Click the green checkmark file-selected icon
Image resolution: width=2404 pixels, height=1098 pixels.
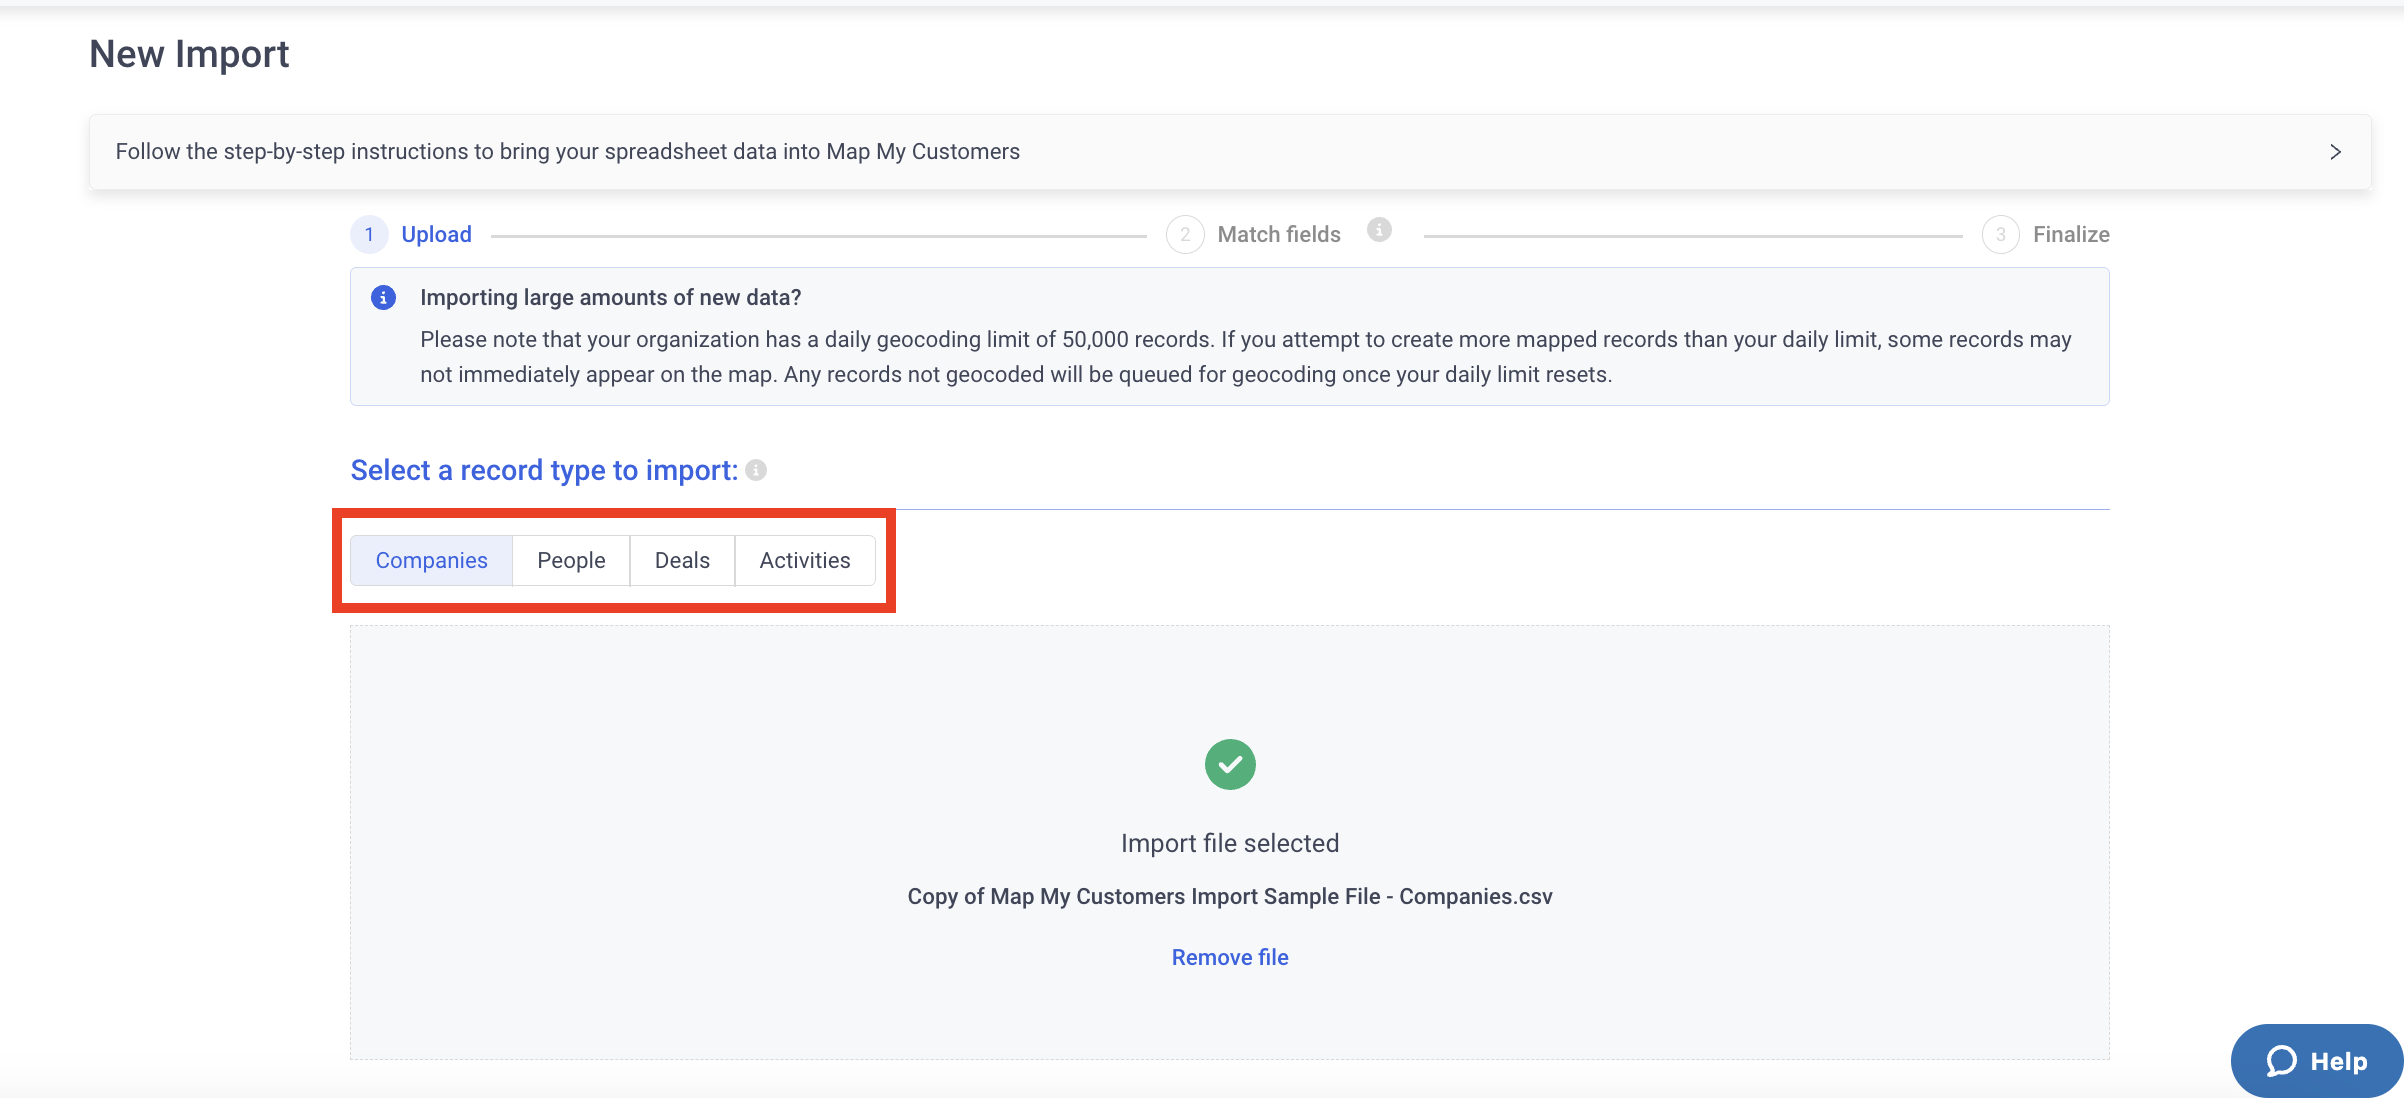pos(1230,765)
